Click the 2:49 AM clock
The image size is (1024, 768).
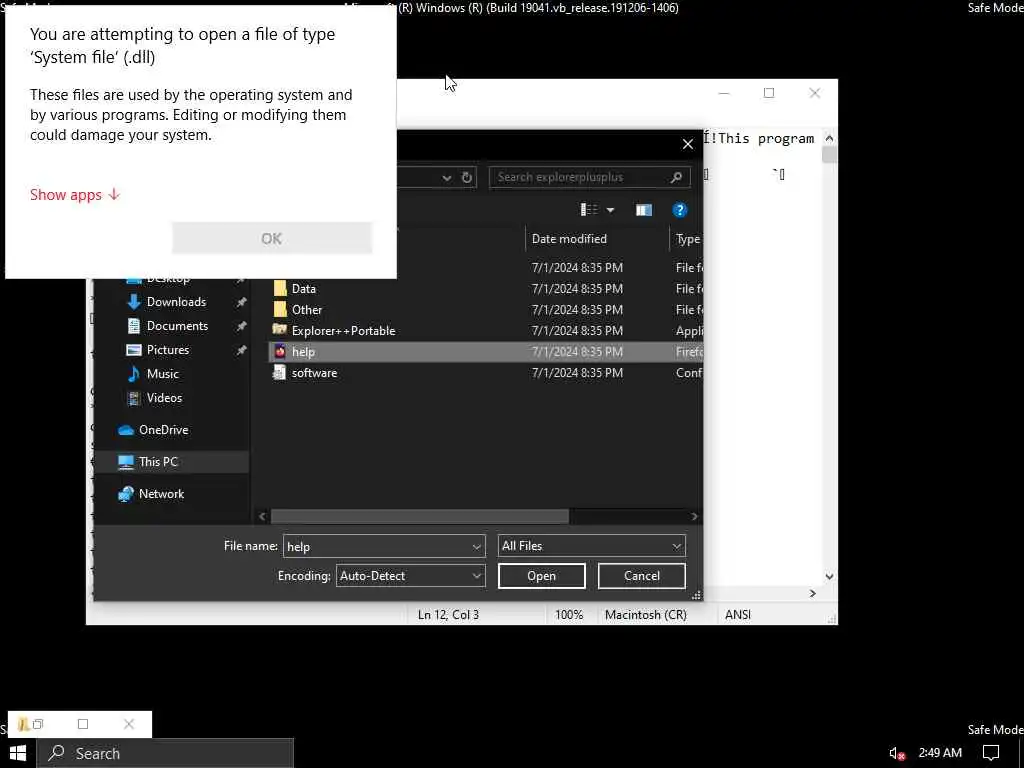[940, 753]
